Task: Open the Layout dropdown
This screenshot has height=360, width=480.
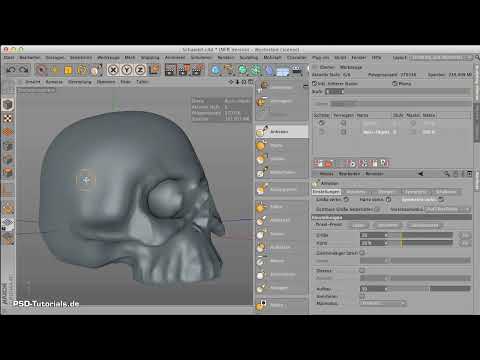Action: tap(441, 58)
